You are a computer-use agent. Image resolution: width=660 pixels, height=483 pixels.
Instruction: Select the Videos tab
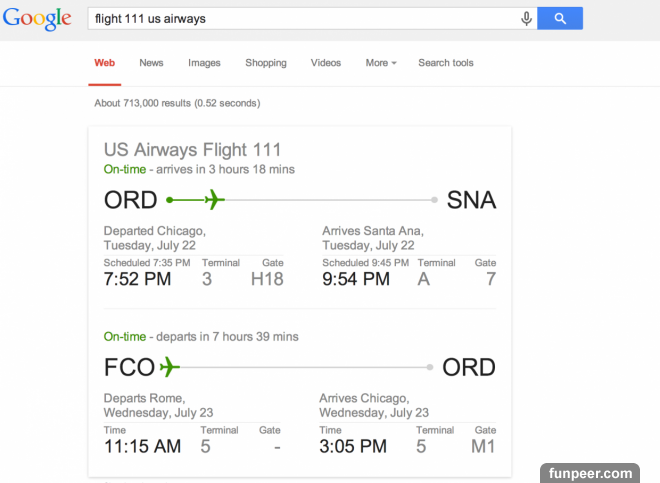[326, 63]
